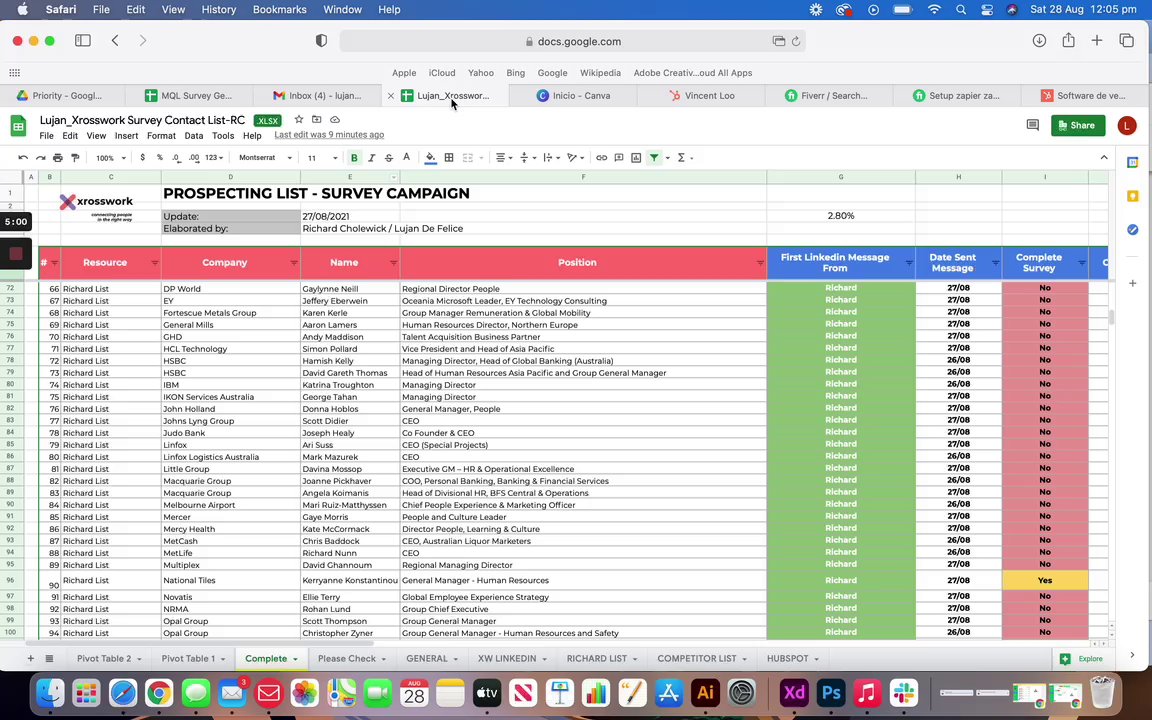
Task: Open the cell borders menu
Action: point(449,158)
